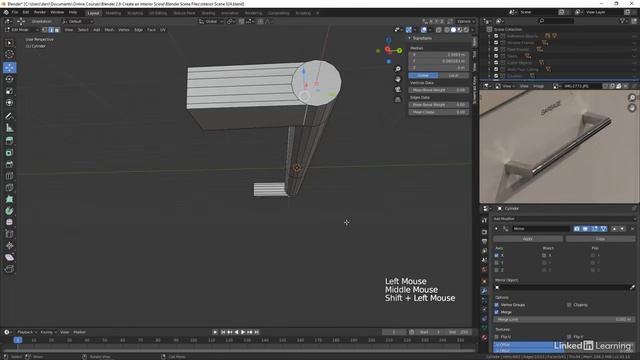Activate the Scale tool
The height and width of the screenshot is (360, 640).
click(9, 91)
